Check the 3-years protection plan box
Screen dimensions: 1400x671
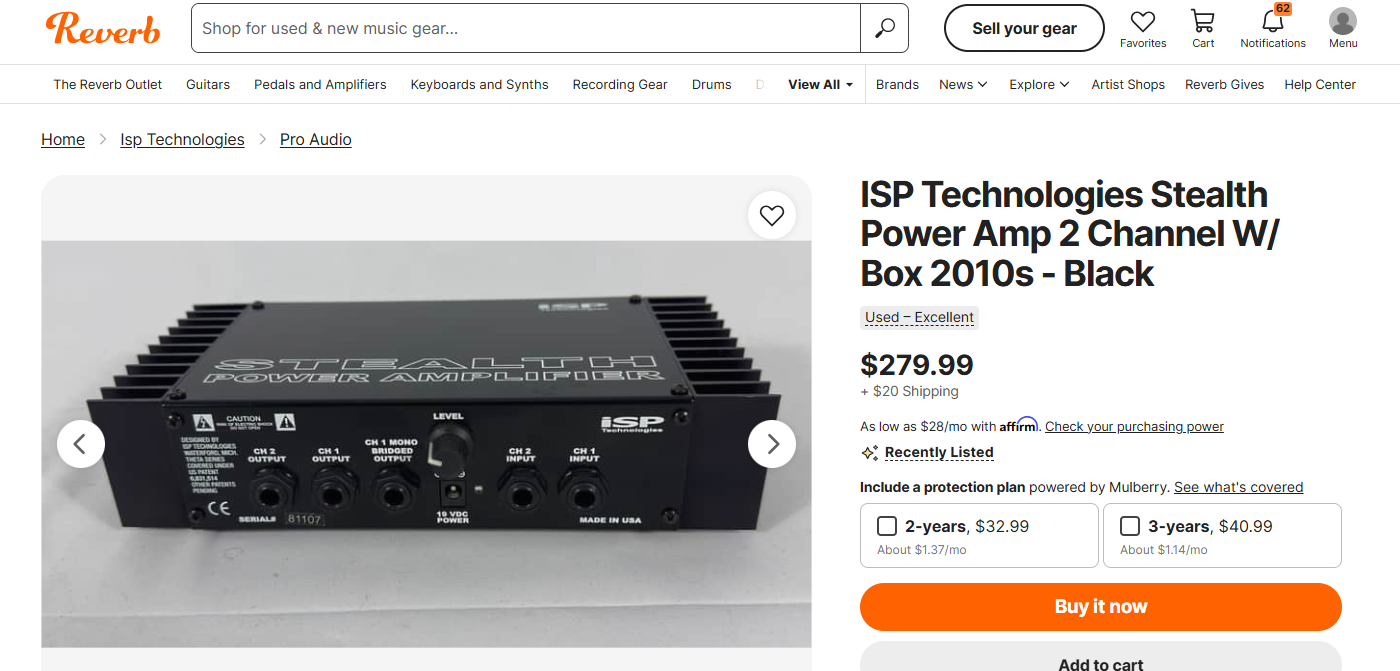(x=1130, y=526)
